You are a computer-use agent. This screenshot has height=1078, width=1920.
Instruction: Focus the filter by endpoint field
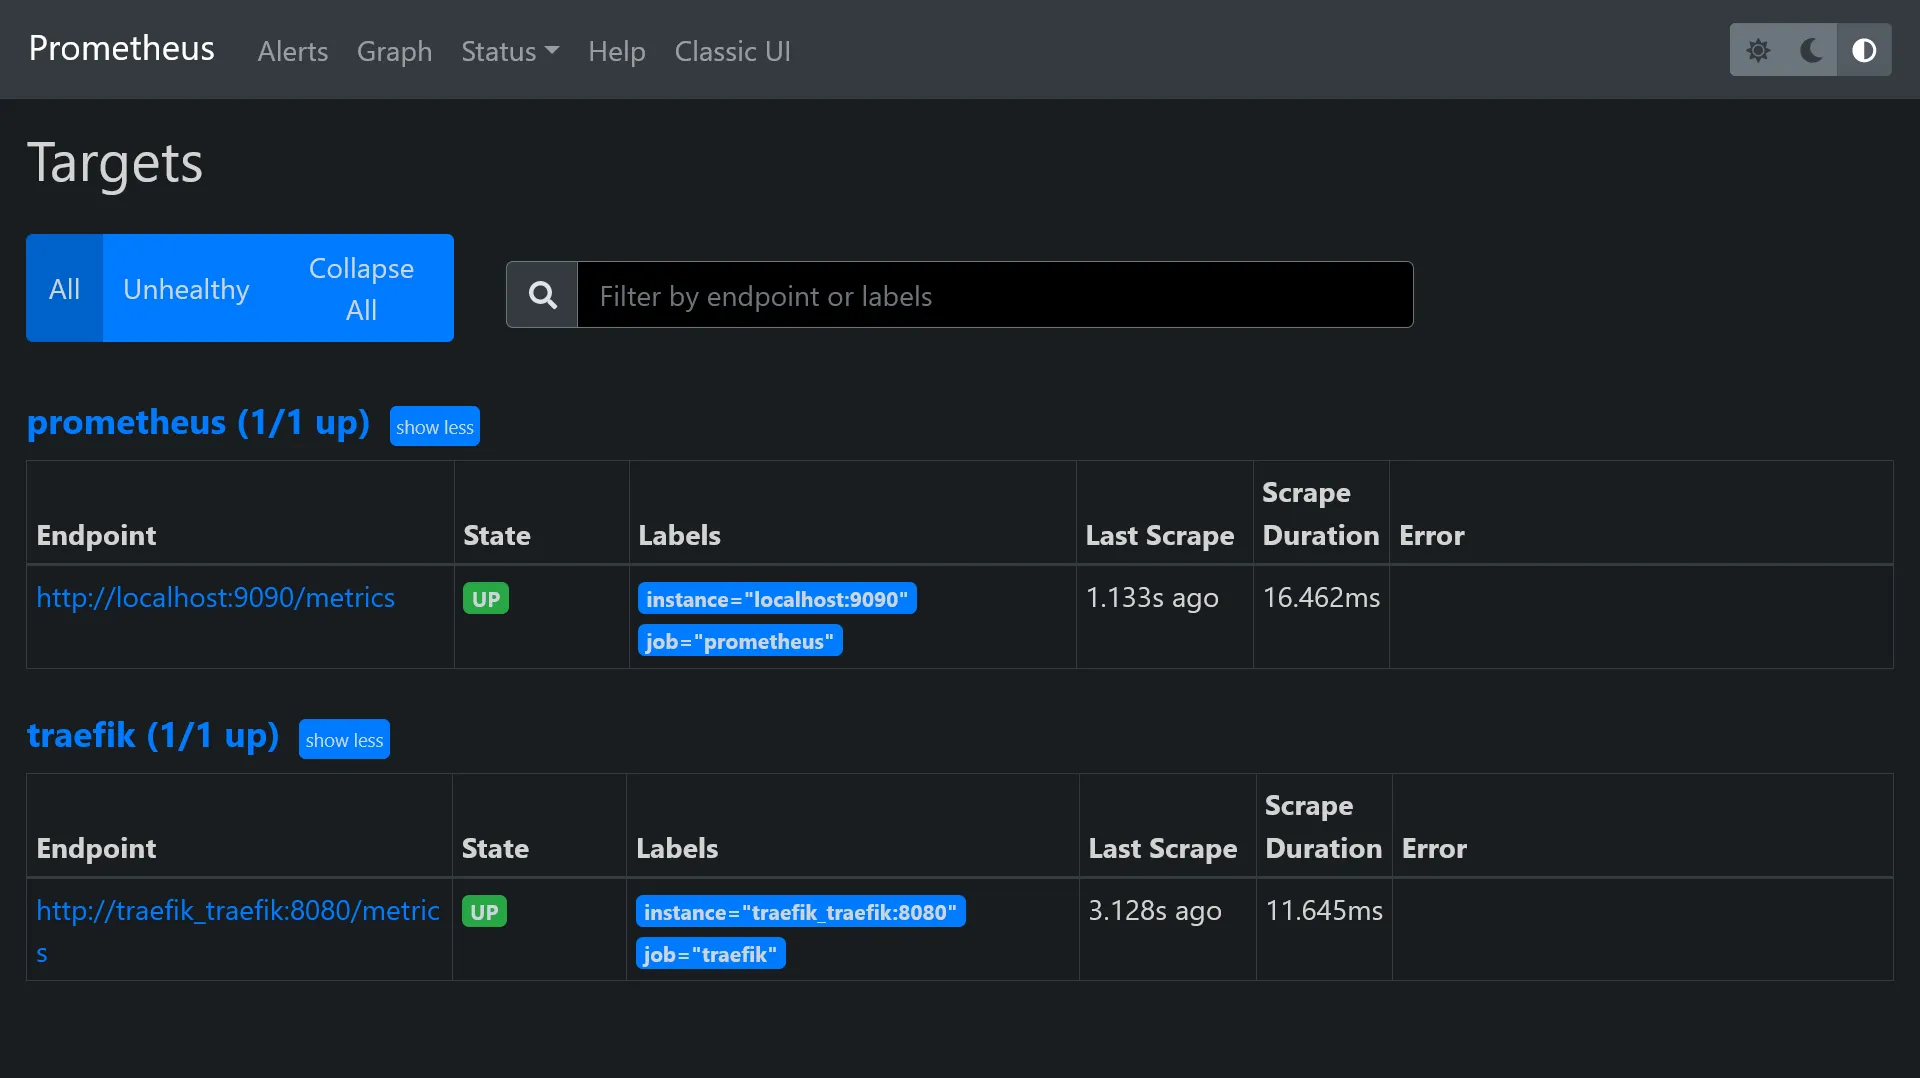click(994, 295)
